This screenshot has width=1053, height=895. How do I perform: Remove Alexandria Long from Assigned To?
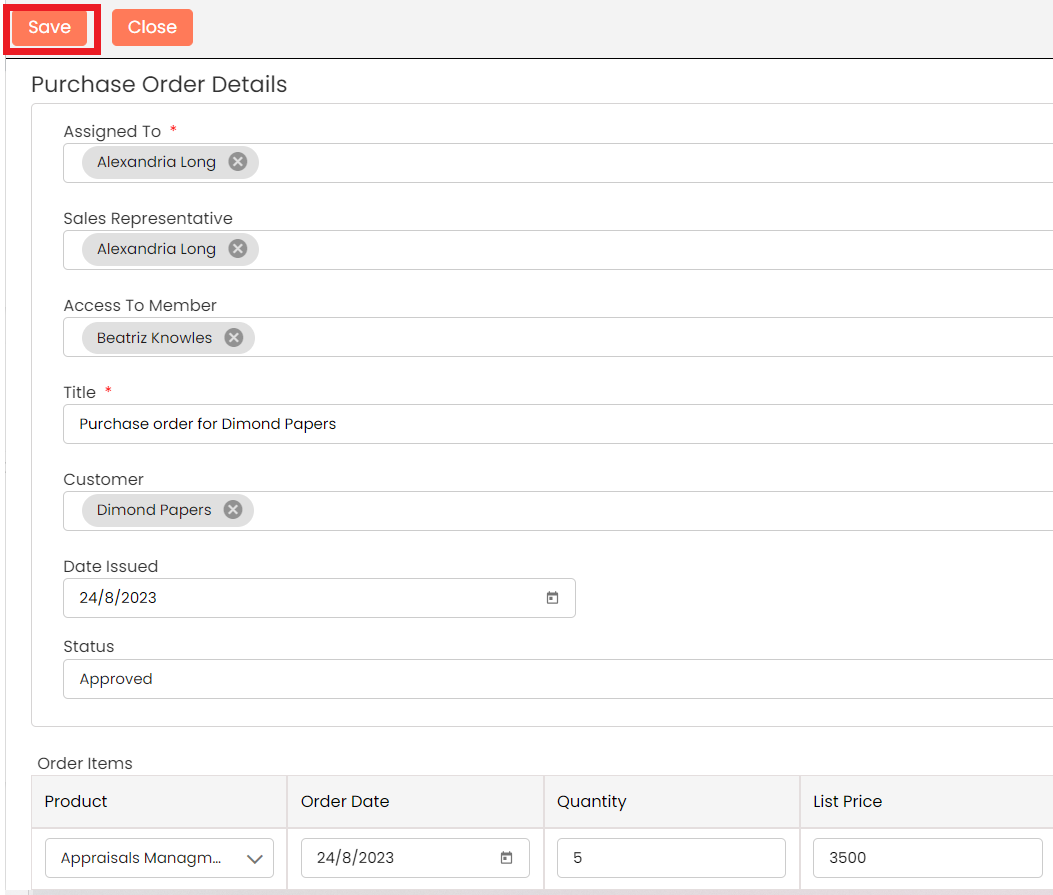pos(237,162)
